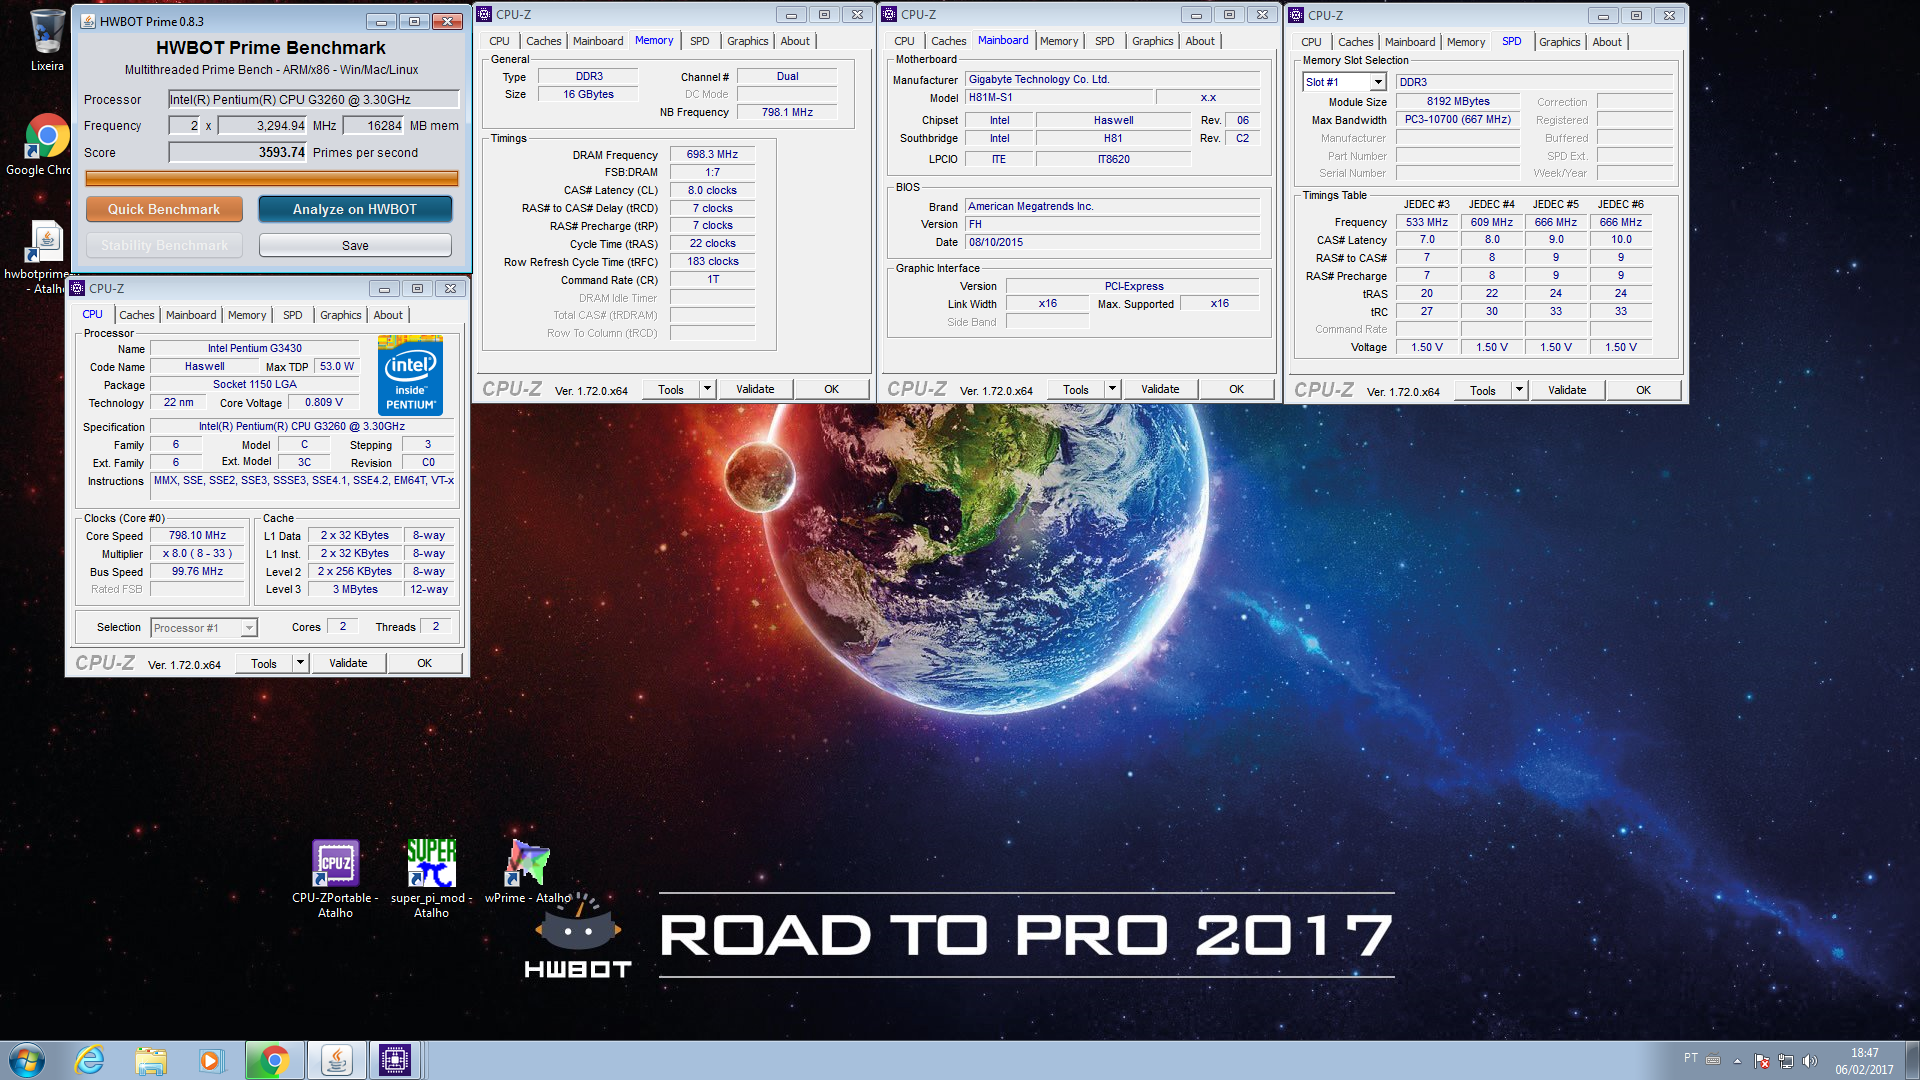Click the CPU-Z Mainboard window title icon

pos(889,14)
